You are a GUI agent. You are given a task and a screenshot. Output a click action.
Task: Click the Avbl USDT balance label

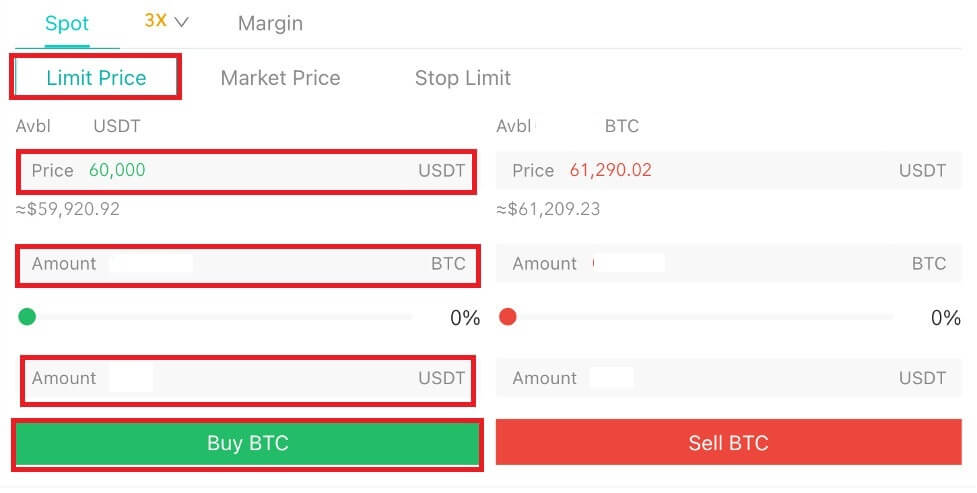pos(78,127)
